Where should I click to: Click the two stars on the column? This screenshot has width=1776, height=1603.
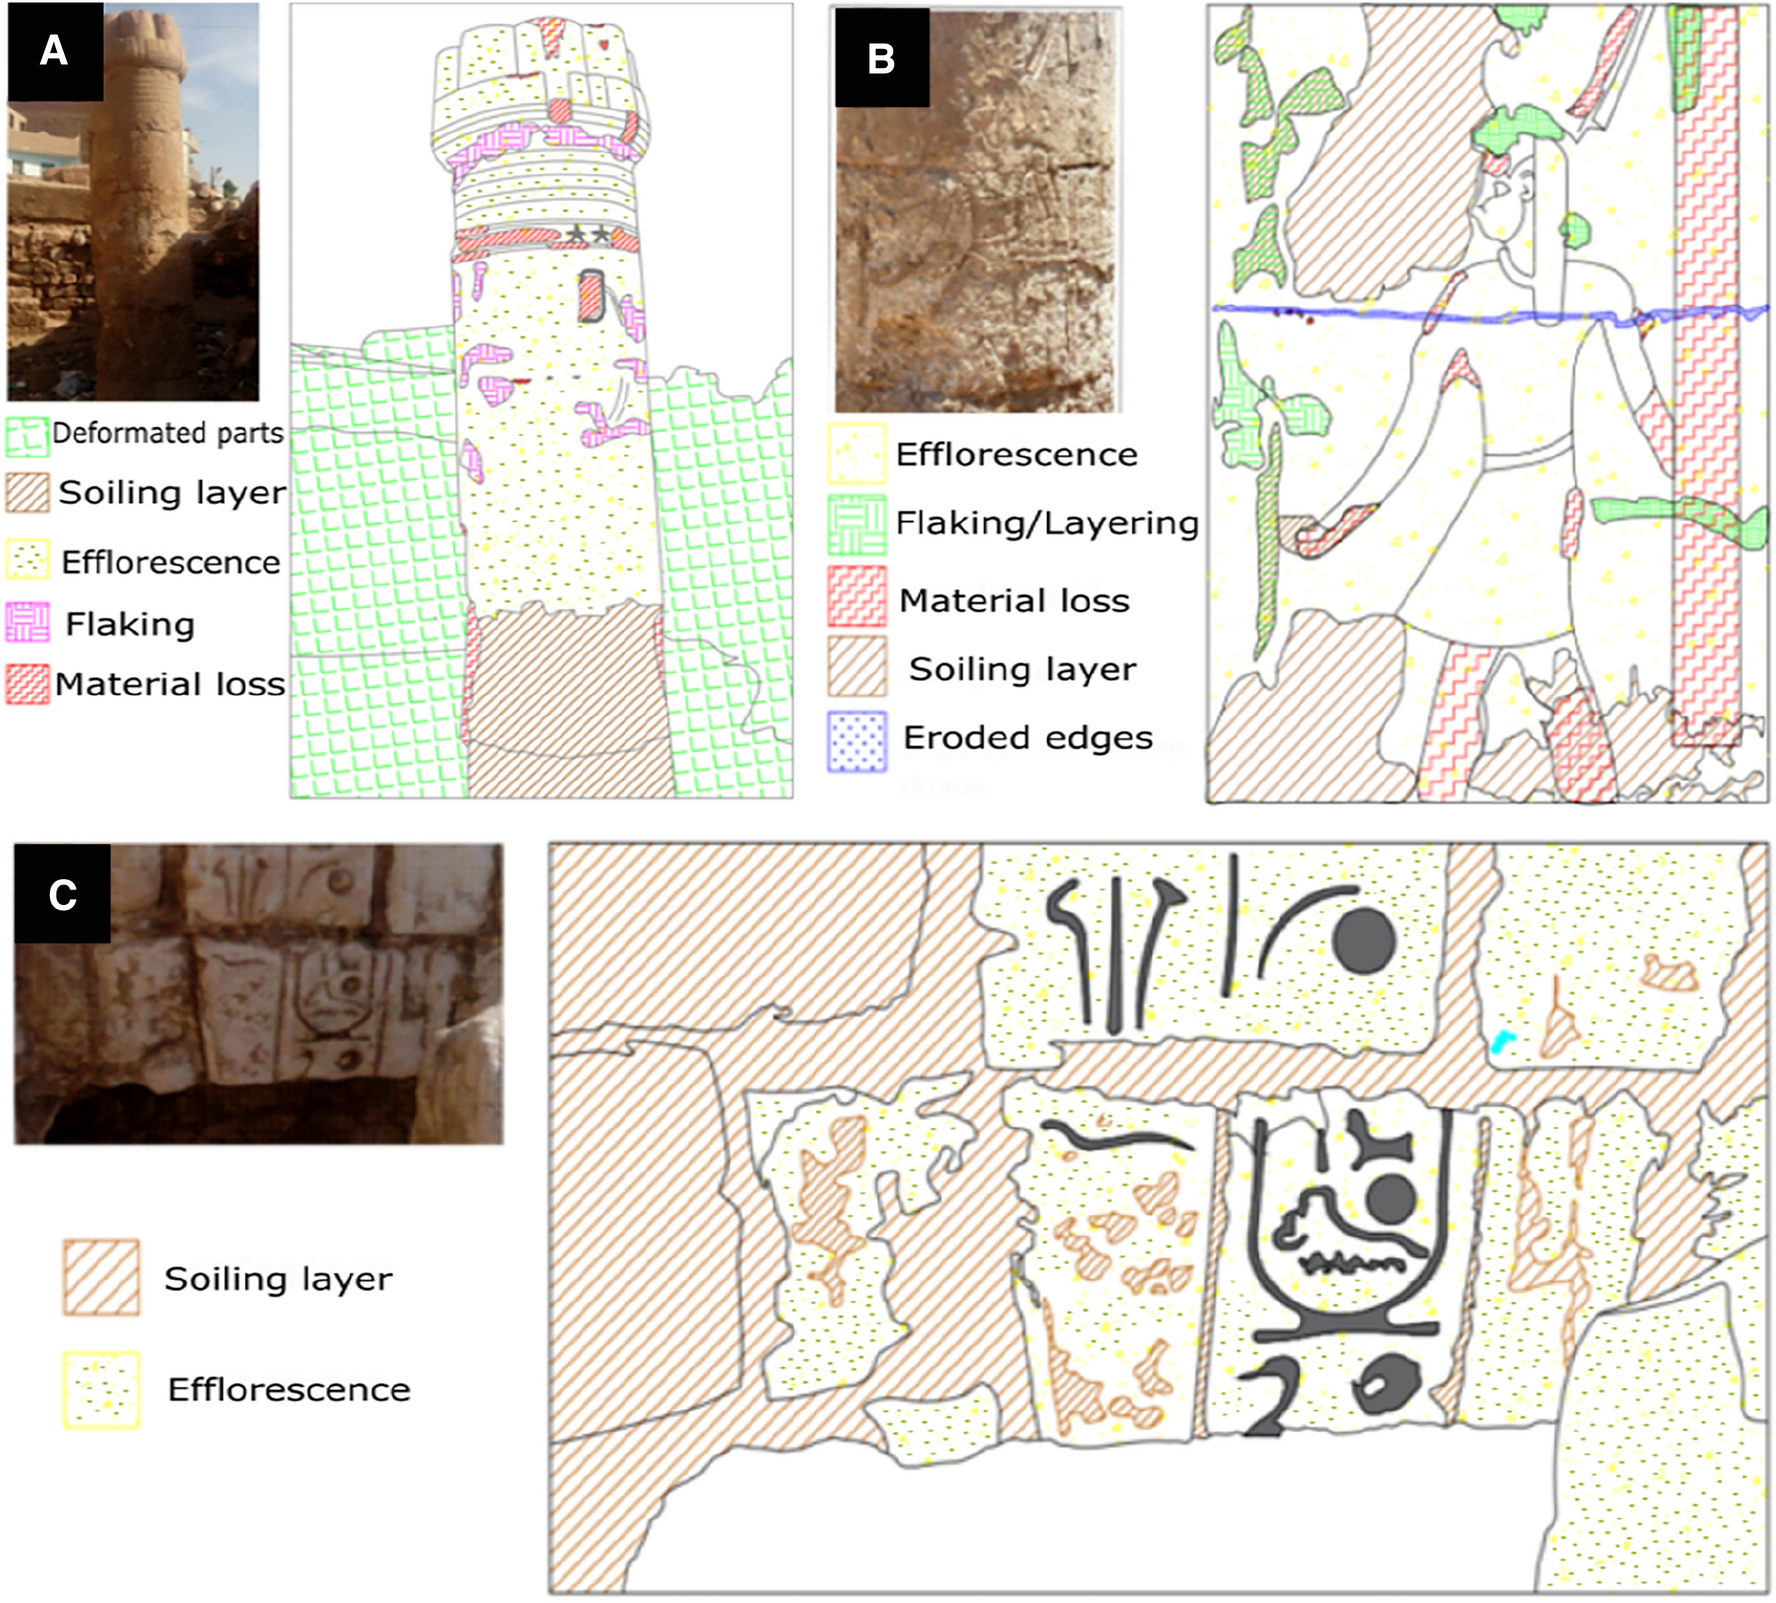pos(588,234)
